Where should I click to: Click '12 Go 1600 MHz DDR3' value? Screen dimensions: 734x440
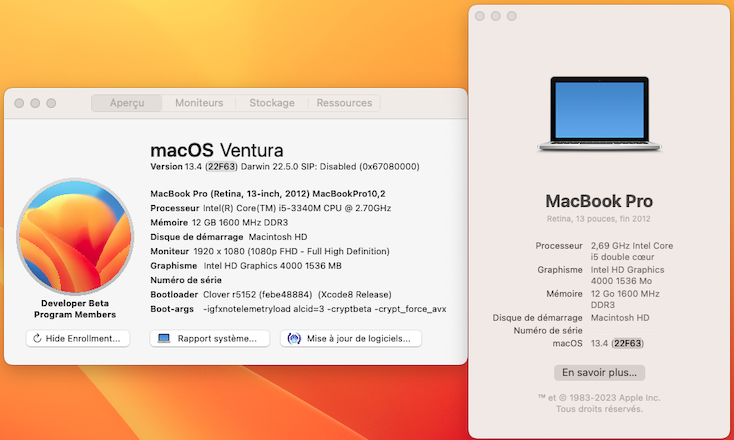625,299
